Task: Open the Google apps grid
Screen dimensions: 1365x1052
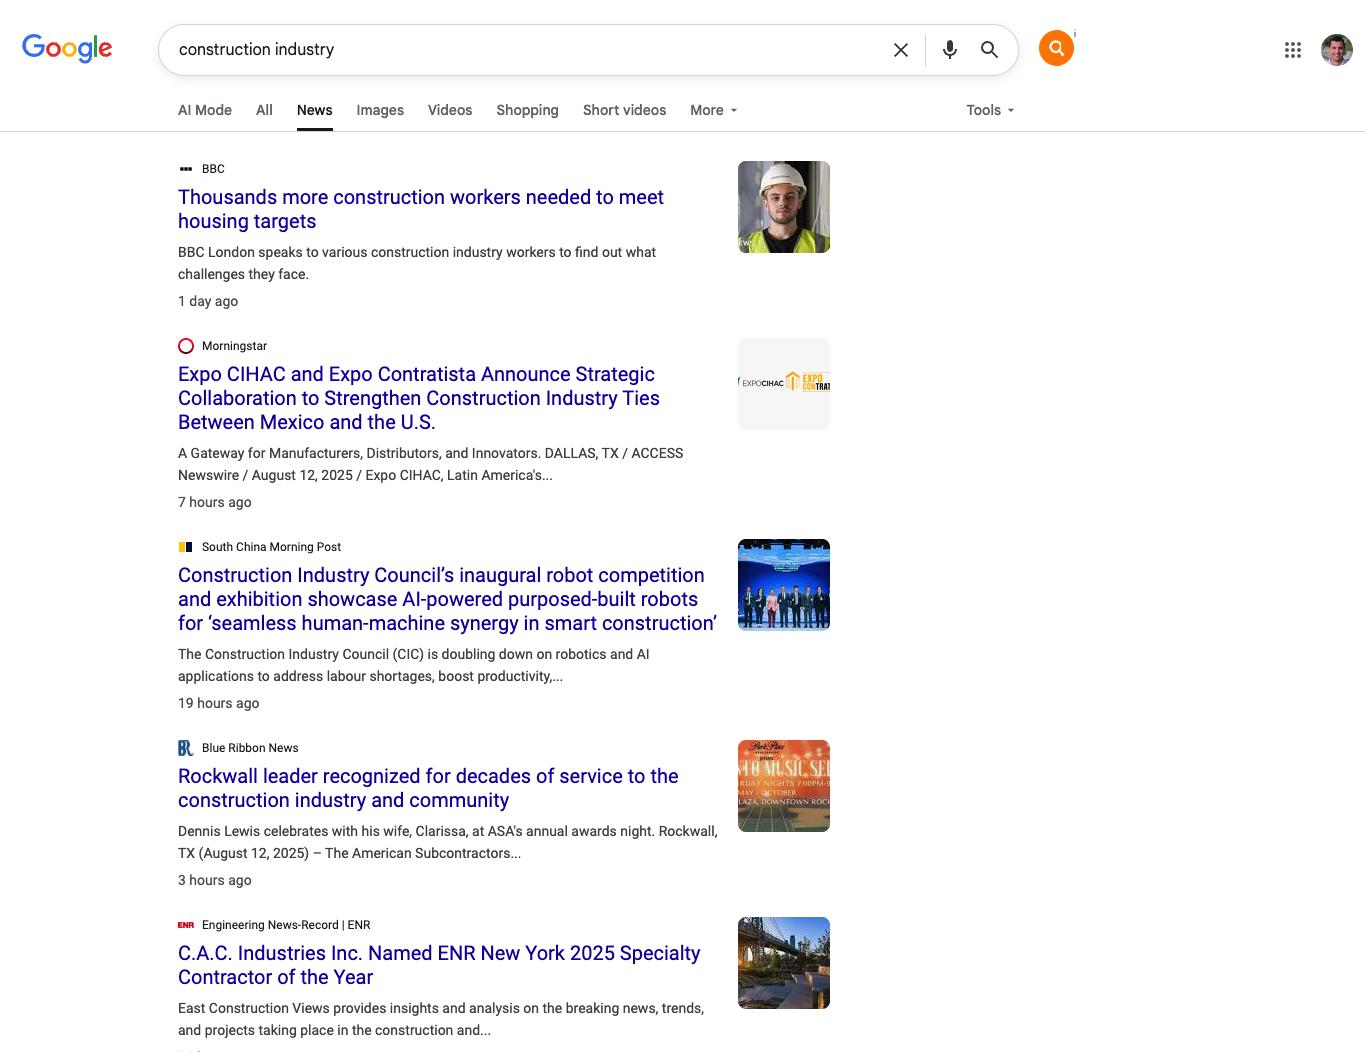Action: (1292, 50)
